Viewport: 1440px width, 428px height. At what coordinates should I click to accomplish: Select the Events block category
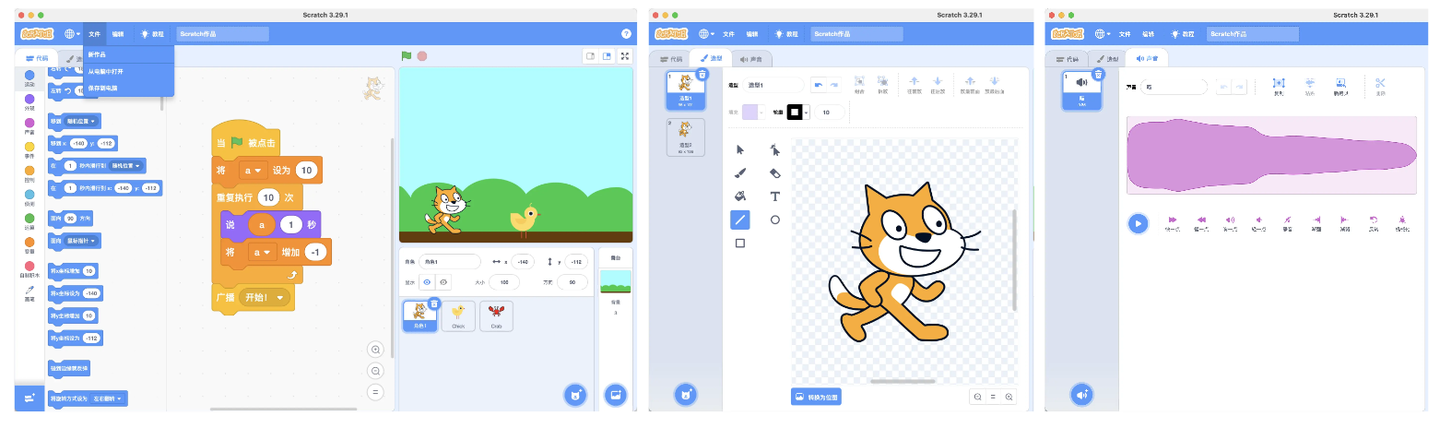(x=29, y=149)
